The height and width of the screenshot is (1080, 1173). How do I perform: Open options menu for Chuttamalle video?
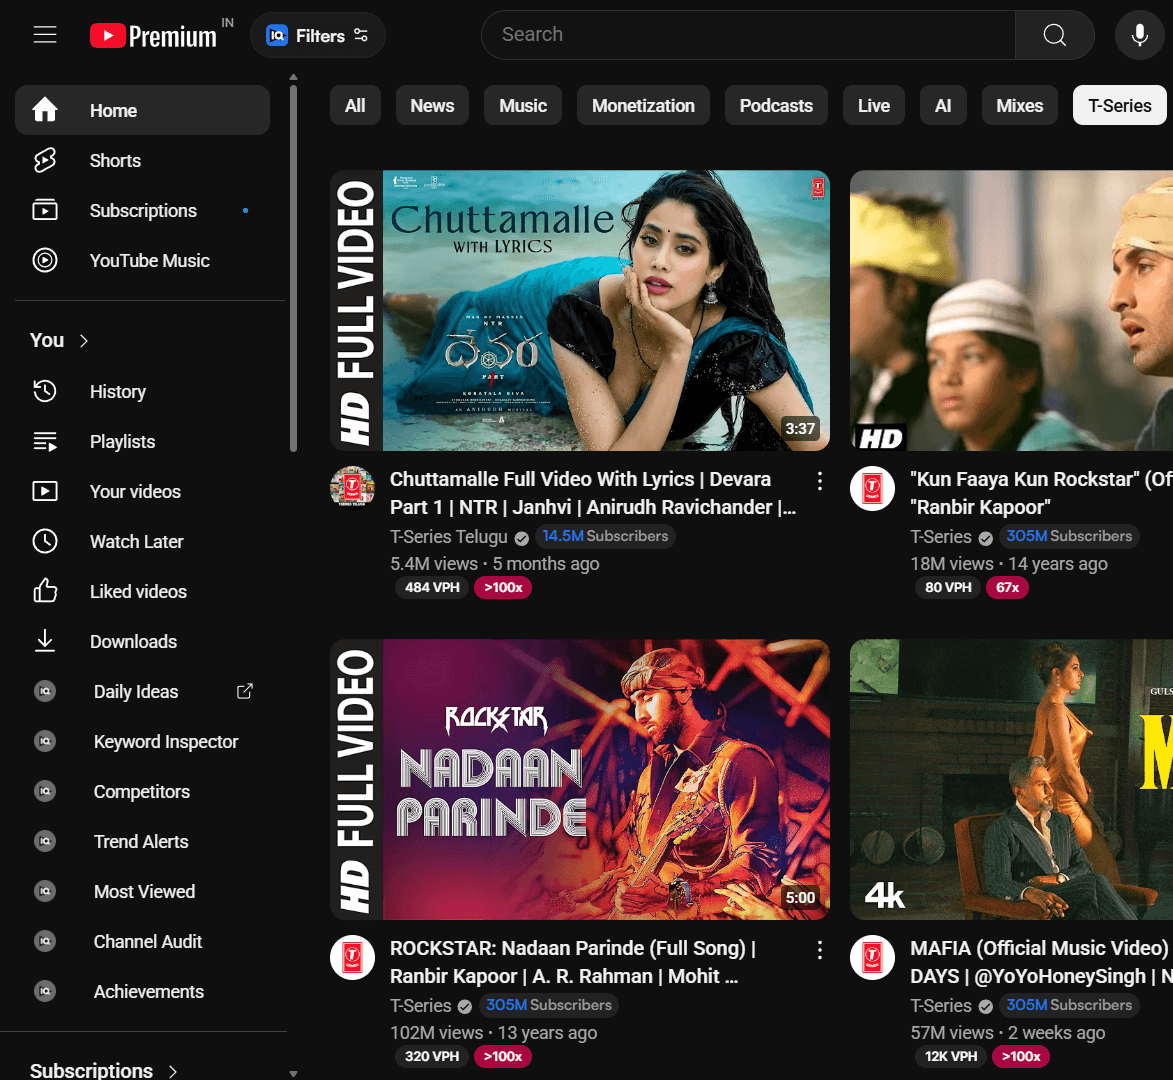820,481
